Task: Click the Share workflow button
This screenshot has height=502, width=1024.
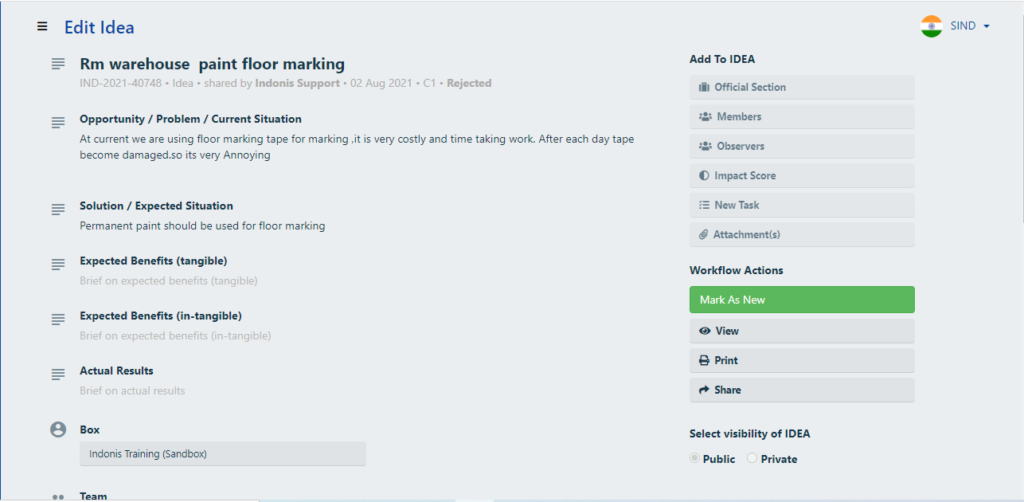Action: (x=802, y=390)
